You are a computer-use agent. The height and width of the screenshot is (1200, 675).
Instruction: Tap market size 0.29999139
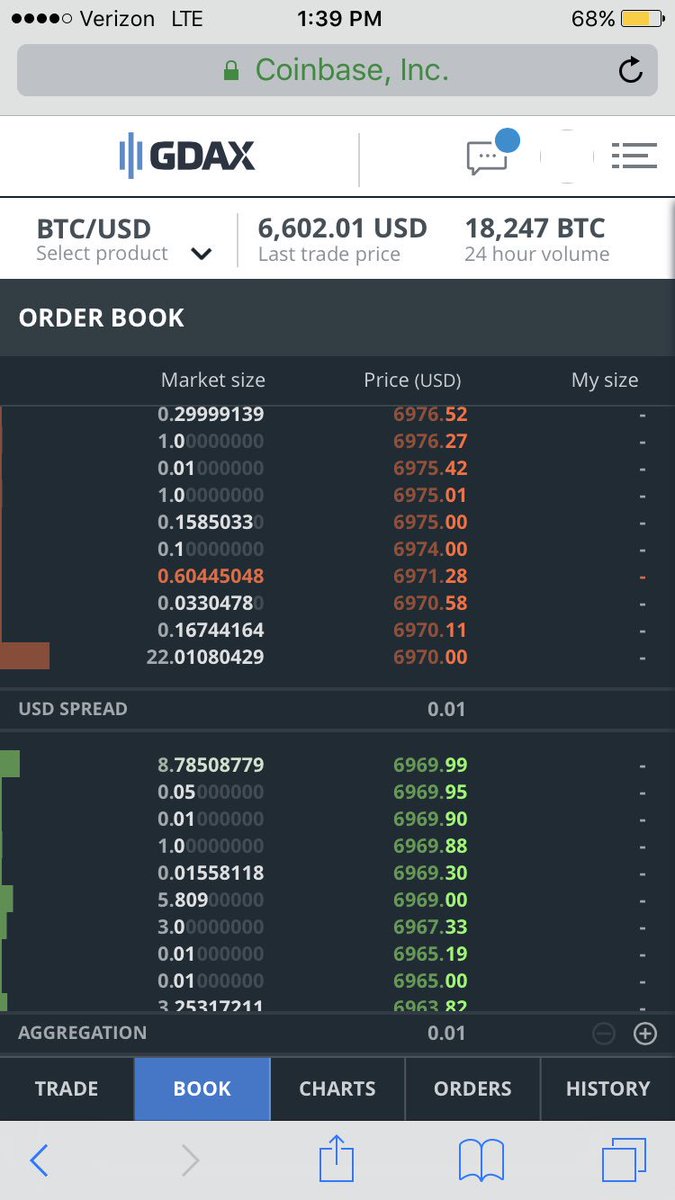[211, 414]
